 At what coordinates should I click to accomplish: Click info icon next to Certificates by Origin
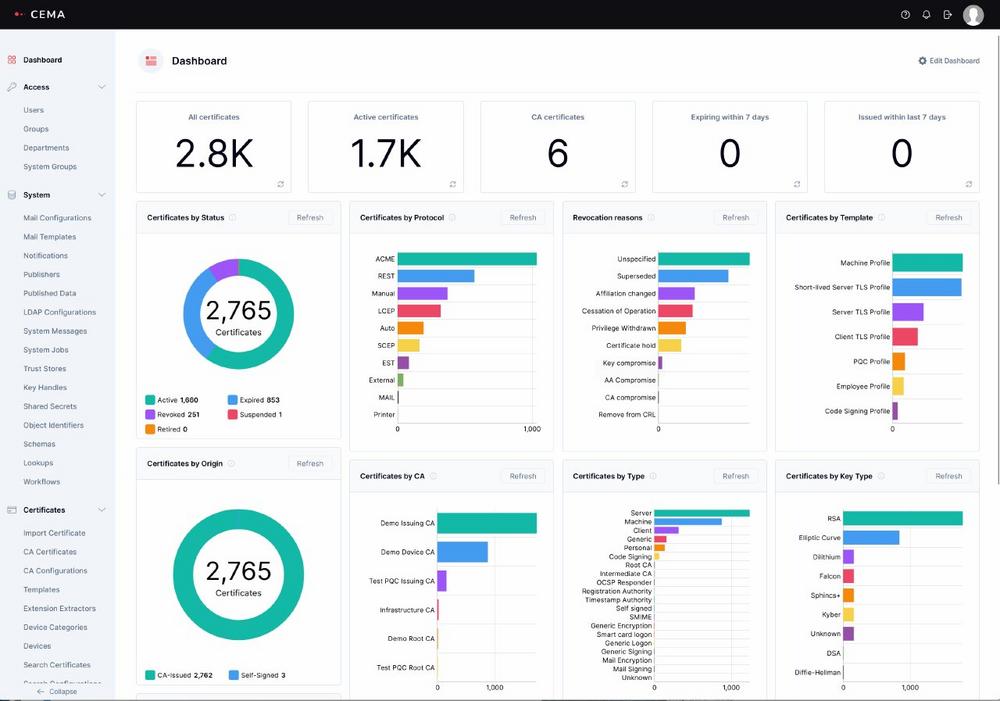pyautogui.click(x=231, y=464)
